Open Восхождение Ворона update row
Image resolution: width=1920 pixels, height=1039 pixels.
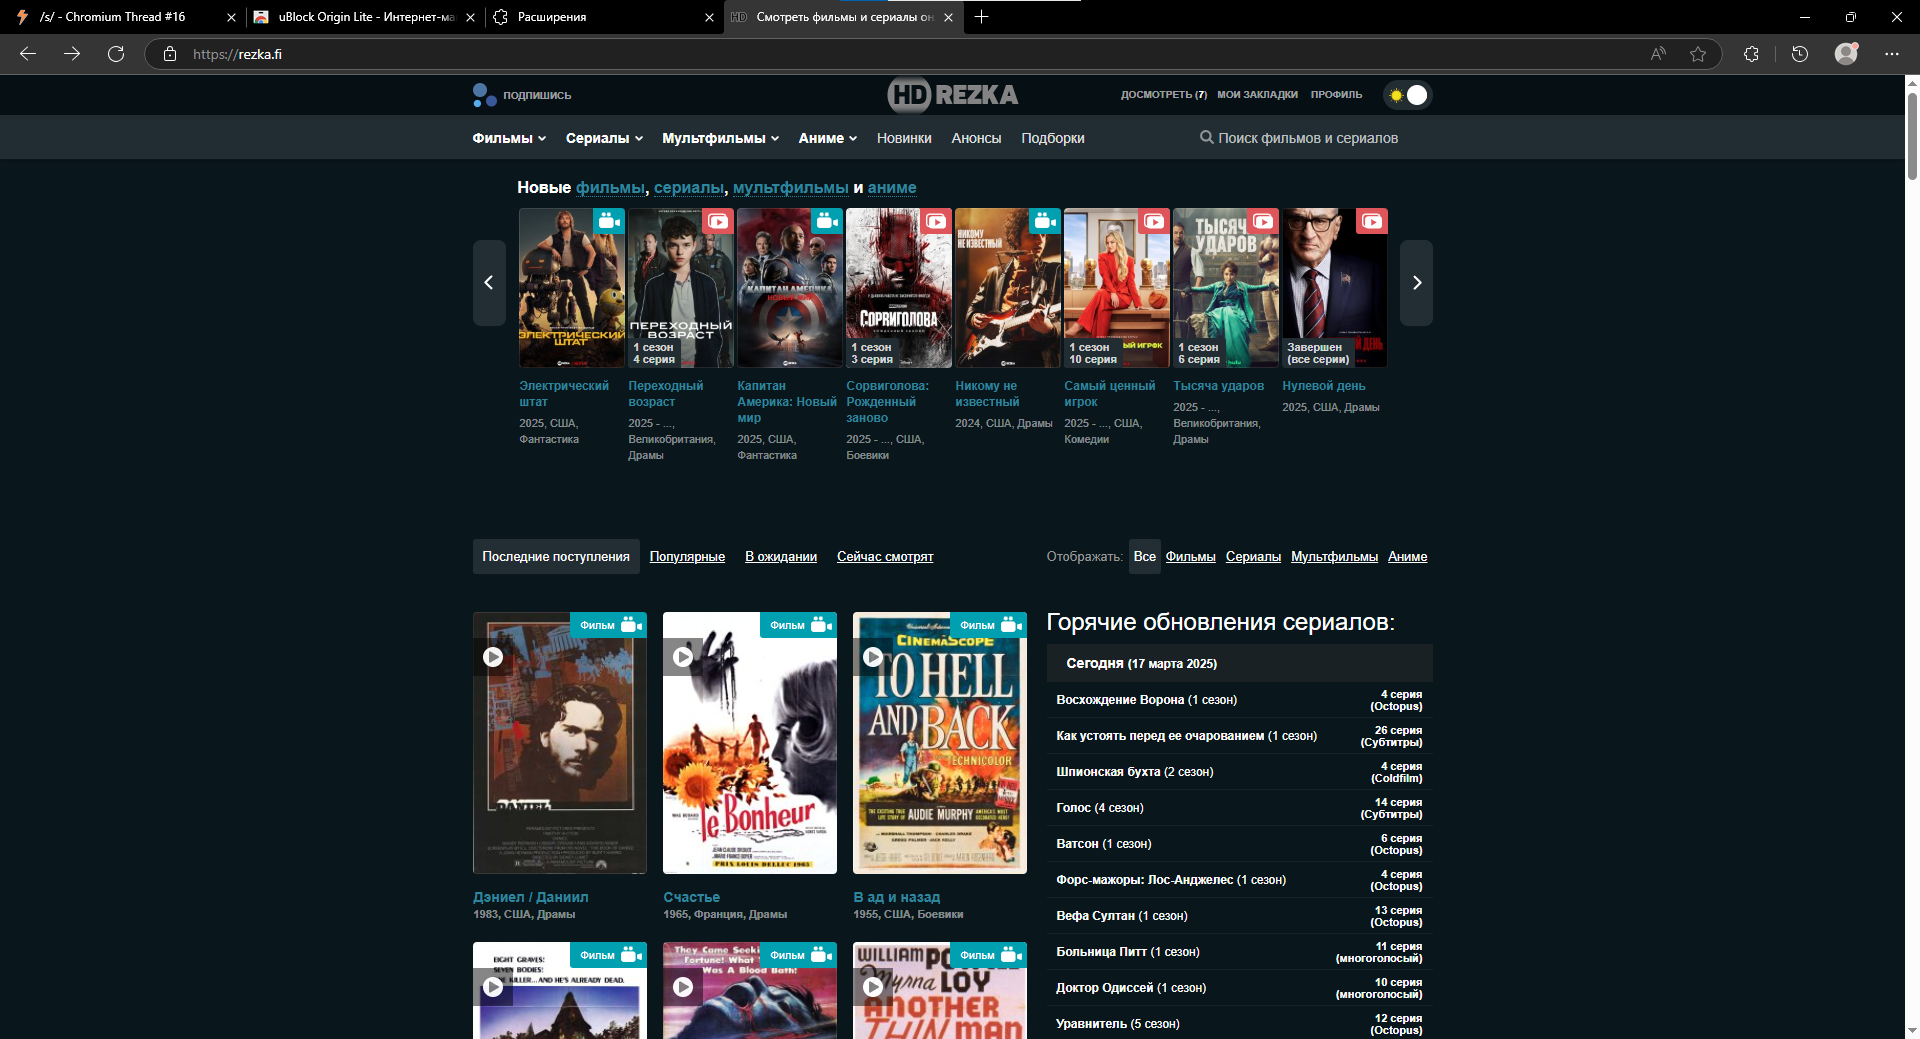tap(1240, 700)
